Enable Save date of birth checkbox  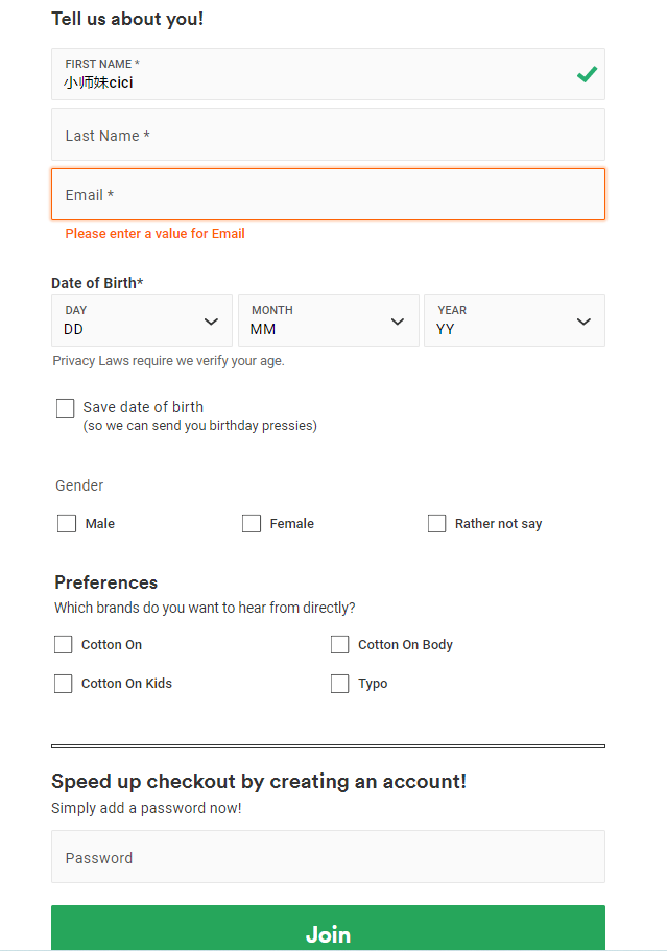(66, 408)
